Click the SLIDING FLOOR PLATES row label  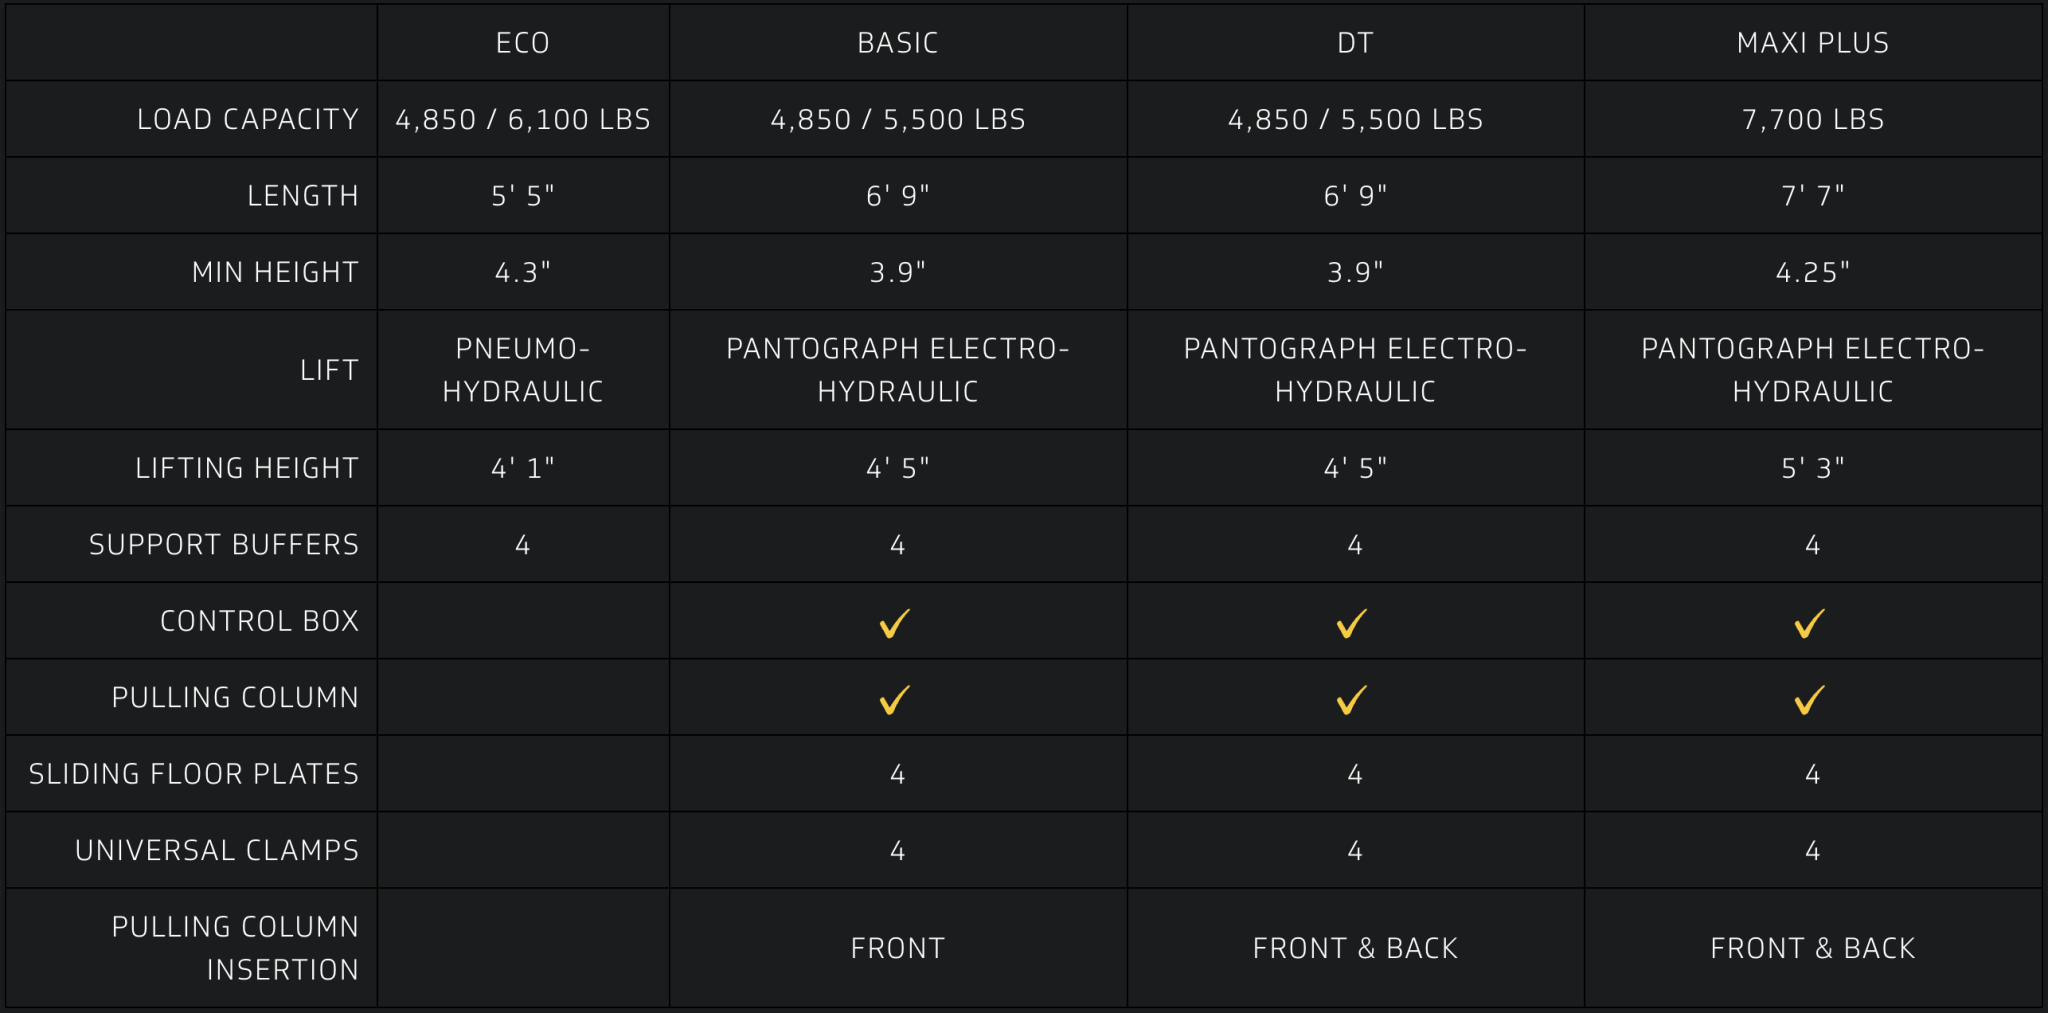(x=194, y=774)
